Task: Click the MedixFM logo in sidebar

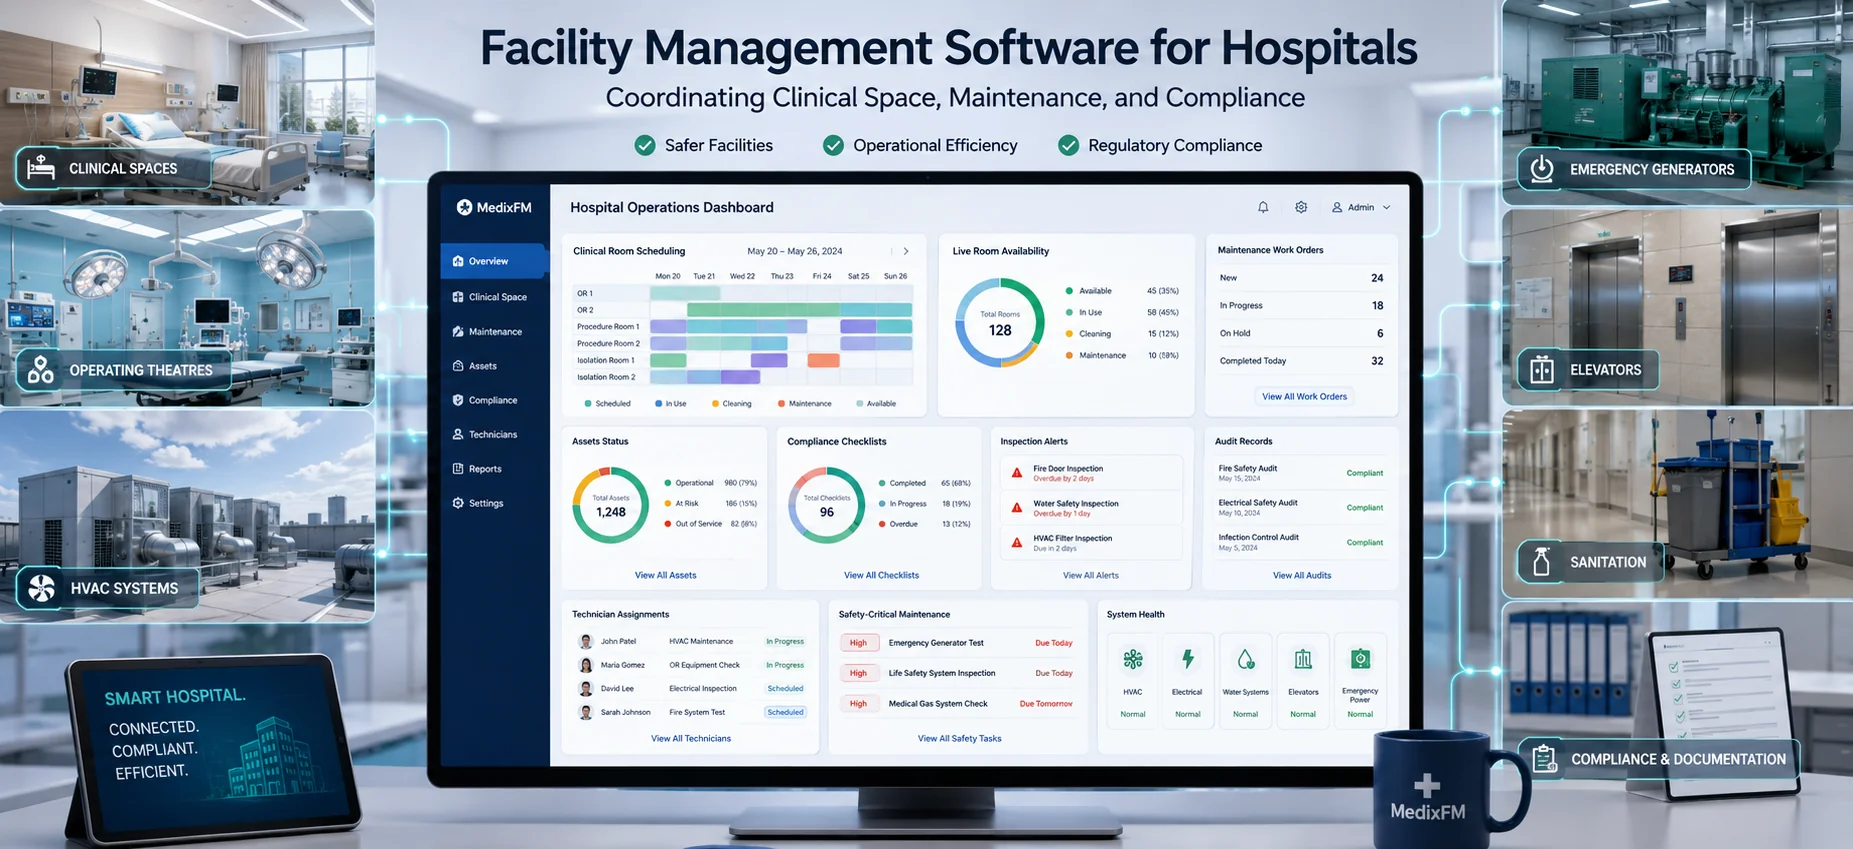Action: coord(494,207)
